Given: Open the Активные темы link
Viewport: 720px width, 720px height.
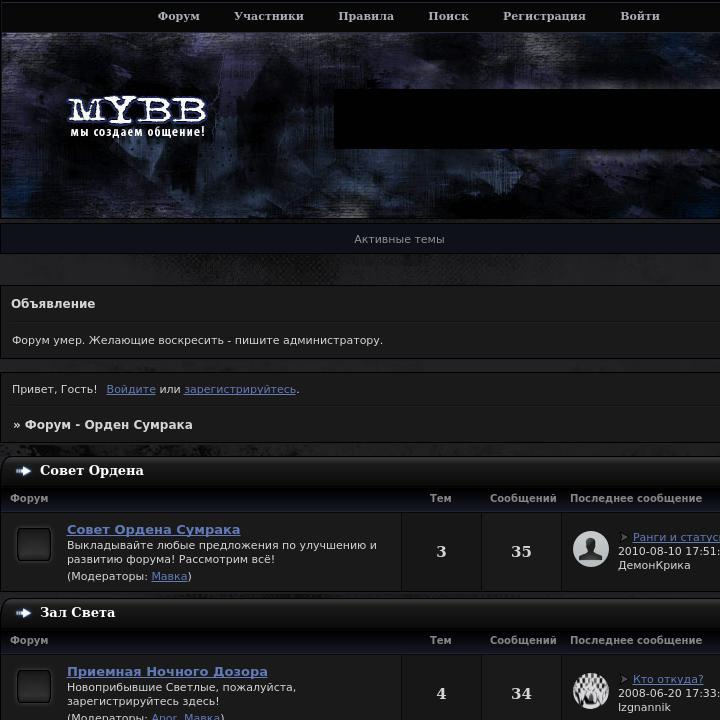Looking at the screenshot, I should (x=399, y=239).
